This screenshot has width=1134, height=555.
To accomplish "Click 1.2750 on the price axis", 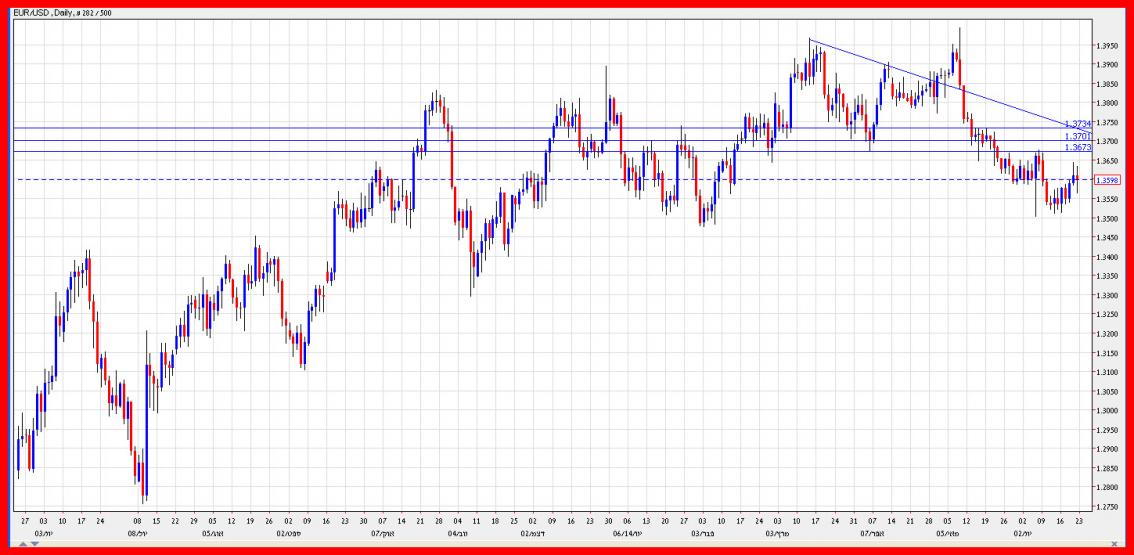I will (x=1105, y=507).
